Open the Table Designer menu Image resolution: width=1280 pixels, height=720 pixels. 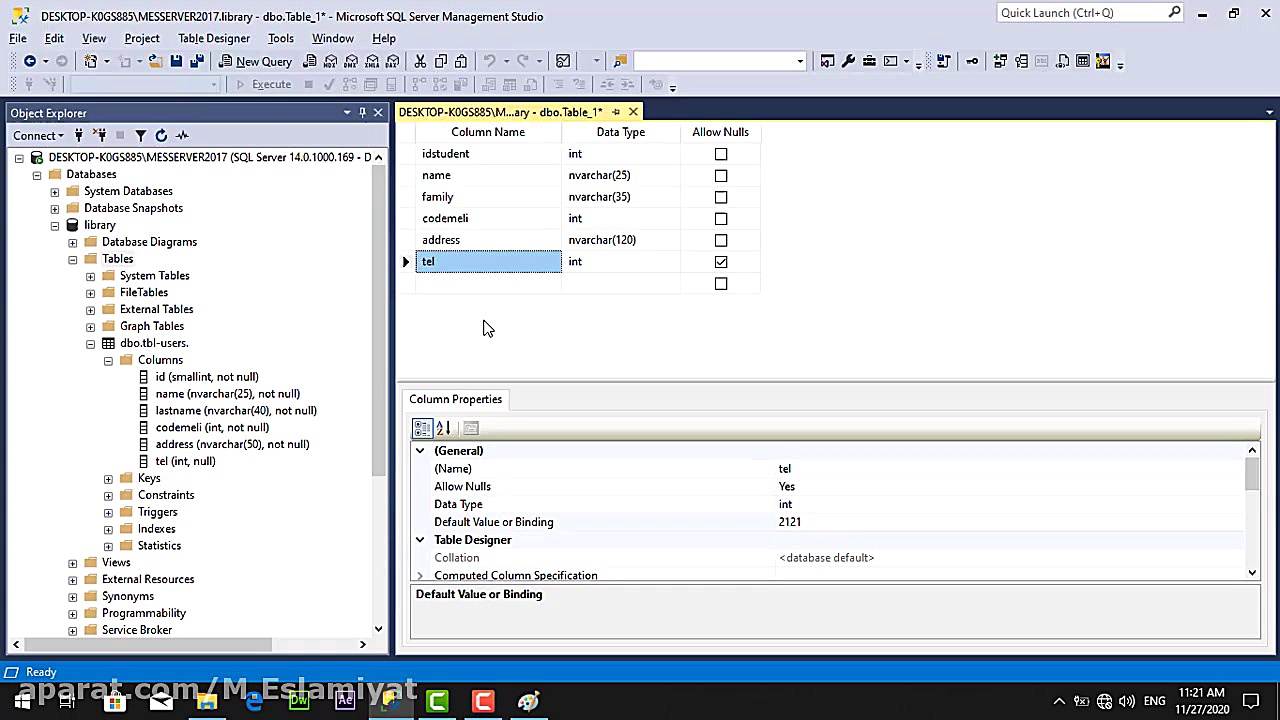[213, 38]
